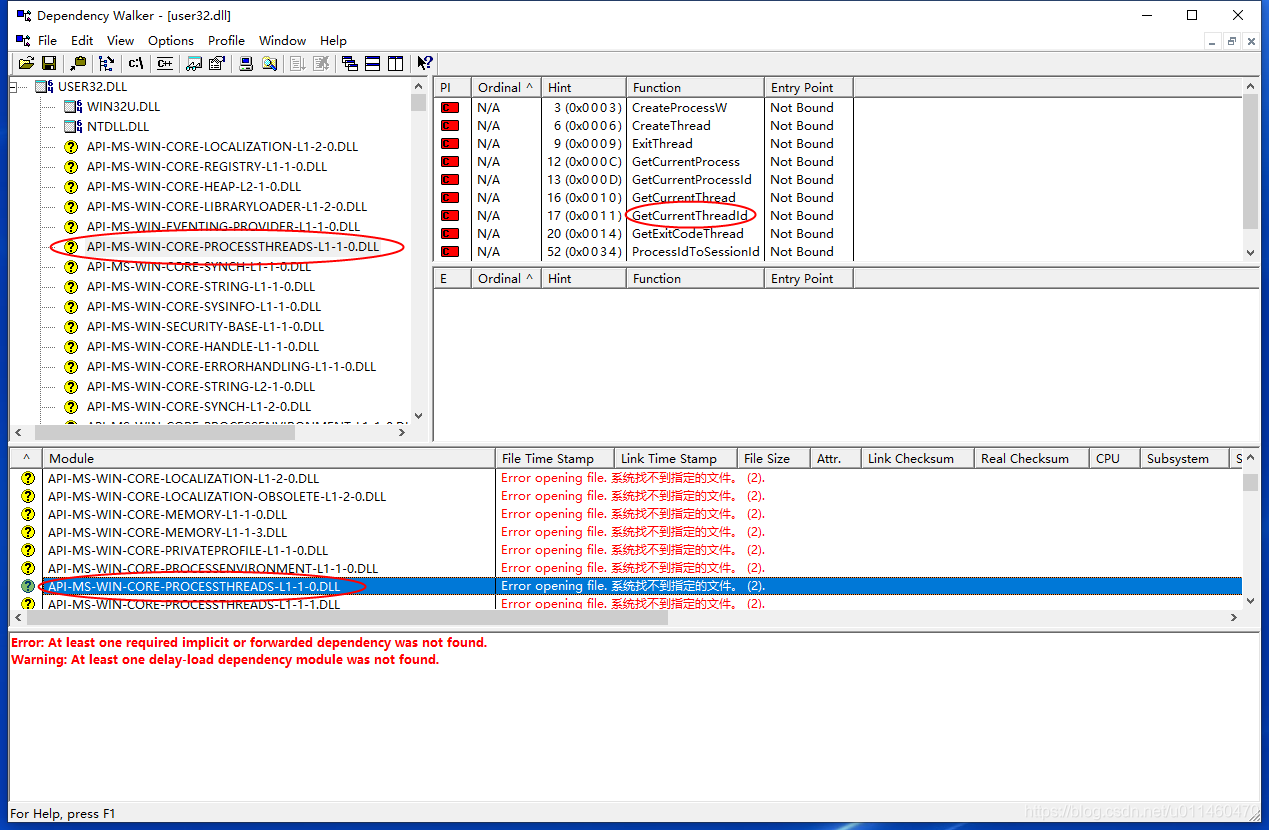Select API-MS-WIN-CORE-STRING-L2-1-0.DLL tree row
Viewport: 1269px width, 830px height.
click(x=200, y=387)
